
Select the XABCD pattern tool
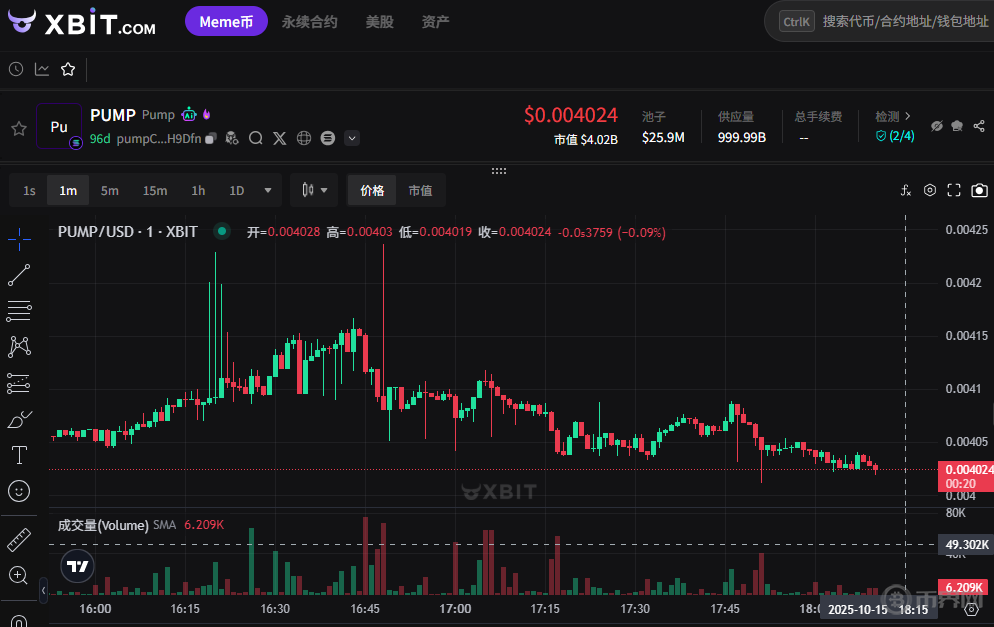pos(19,346)
